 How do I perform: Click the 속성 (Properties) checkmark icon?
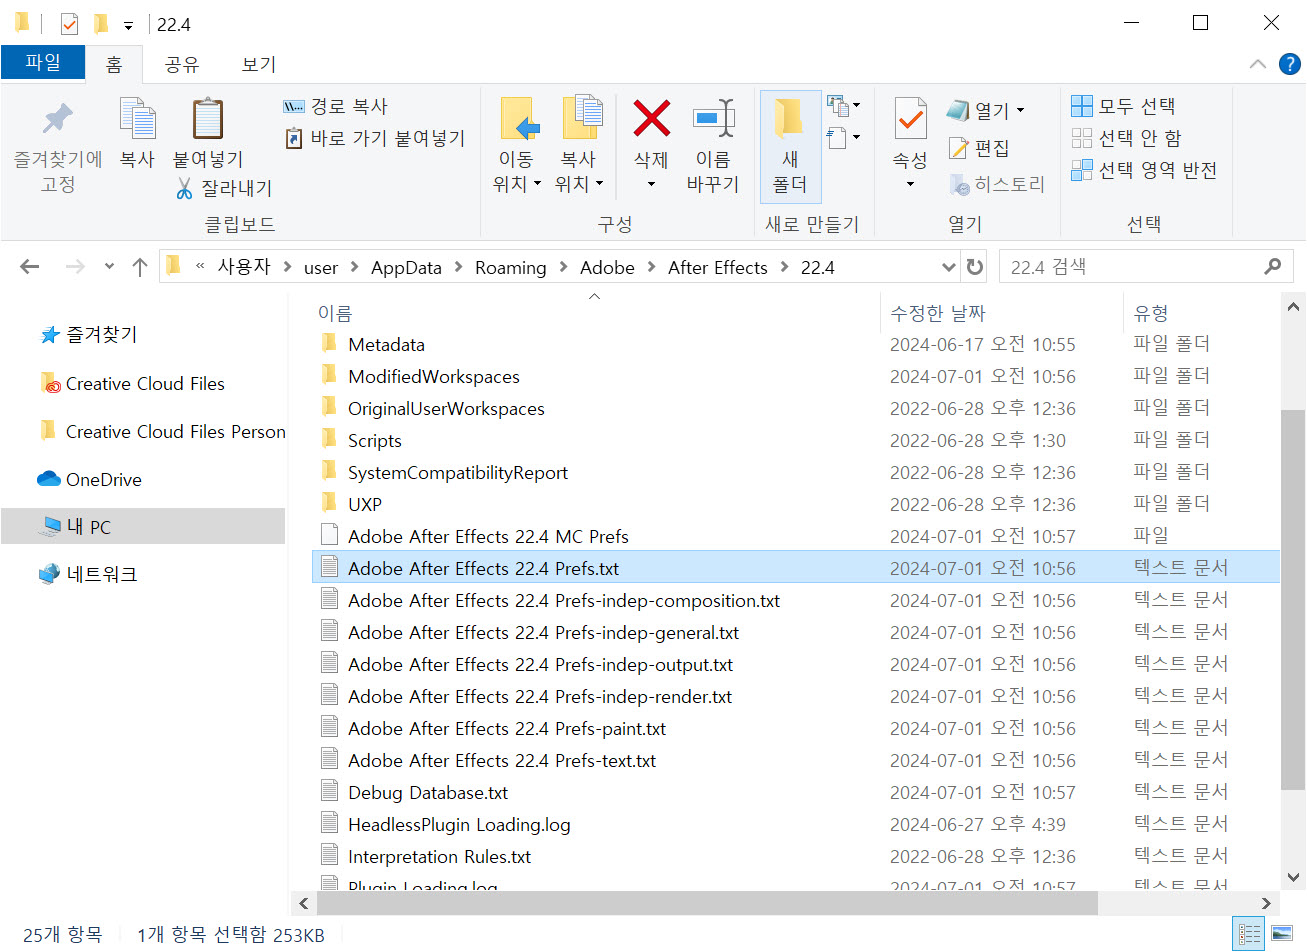click(910, 120)
